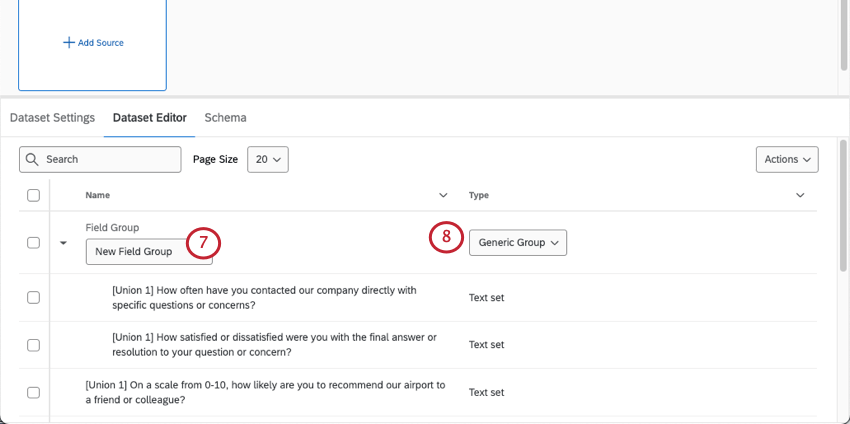
Task: Switch to the Dataset Settings tab
Action: 52,117
